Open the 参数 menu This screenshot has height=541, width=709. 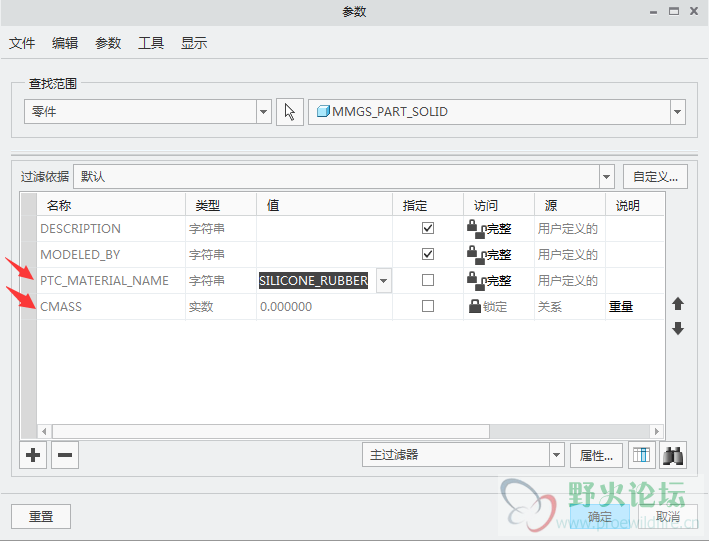(108, 43)
